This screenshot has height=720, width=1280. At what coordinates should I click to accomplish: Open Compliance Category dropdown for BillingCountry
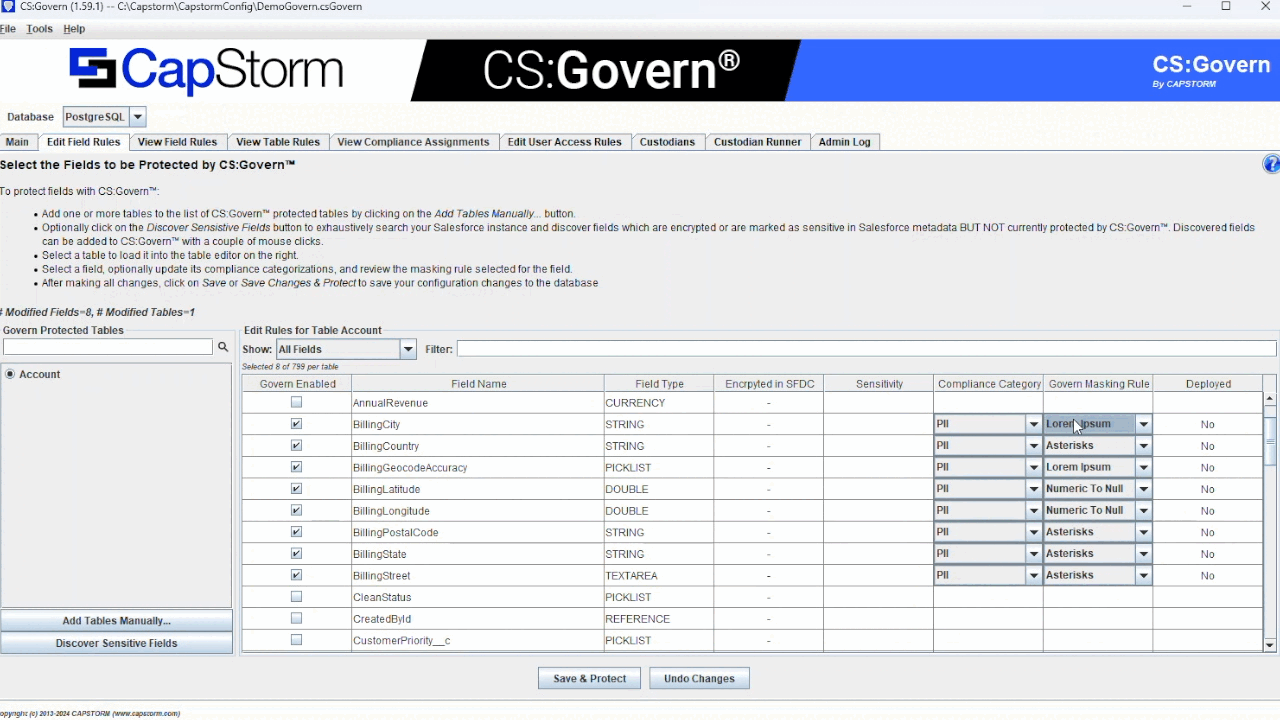(x=1034, y=446)
